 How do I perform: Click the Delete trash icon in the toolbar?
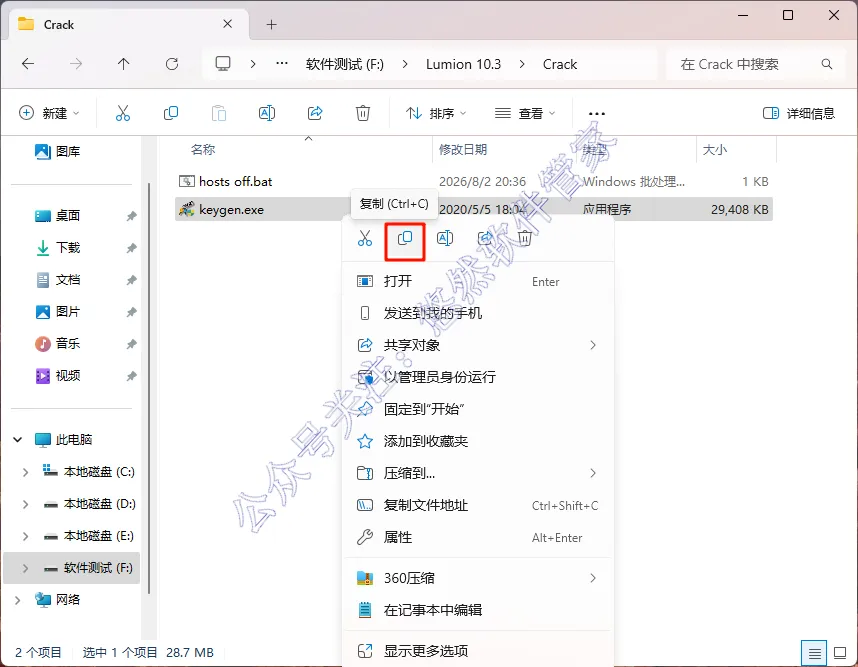tap(363, 113)
